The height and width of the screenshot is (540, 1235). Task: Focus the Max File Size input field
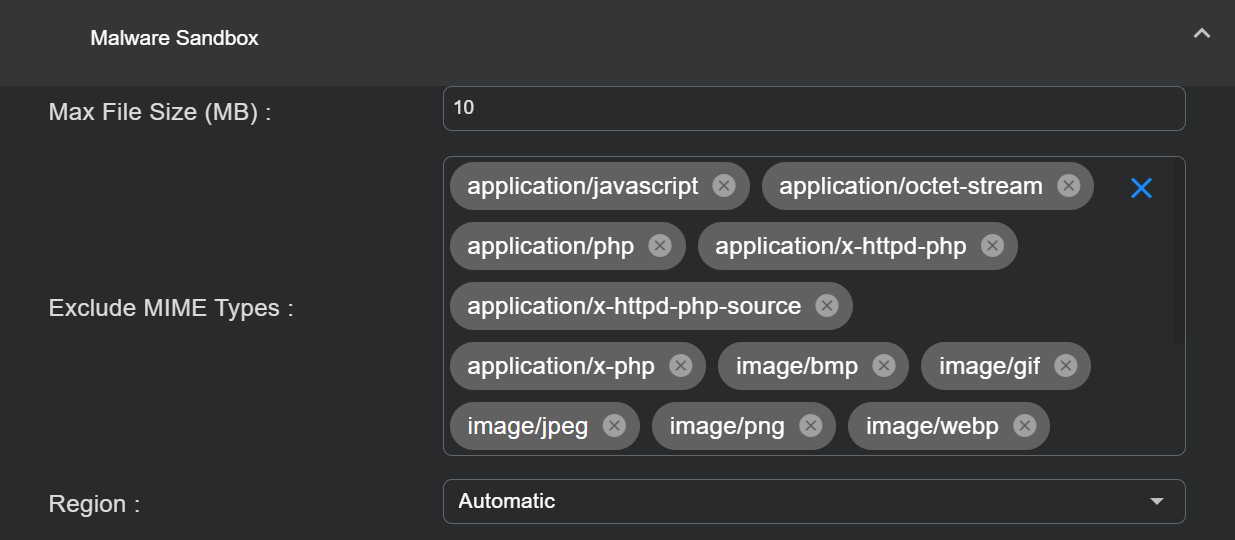point(813,108)
